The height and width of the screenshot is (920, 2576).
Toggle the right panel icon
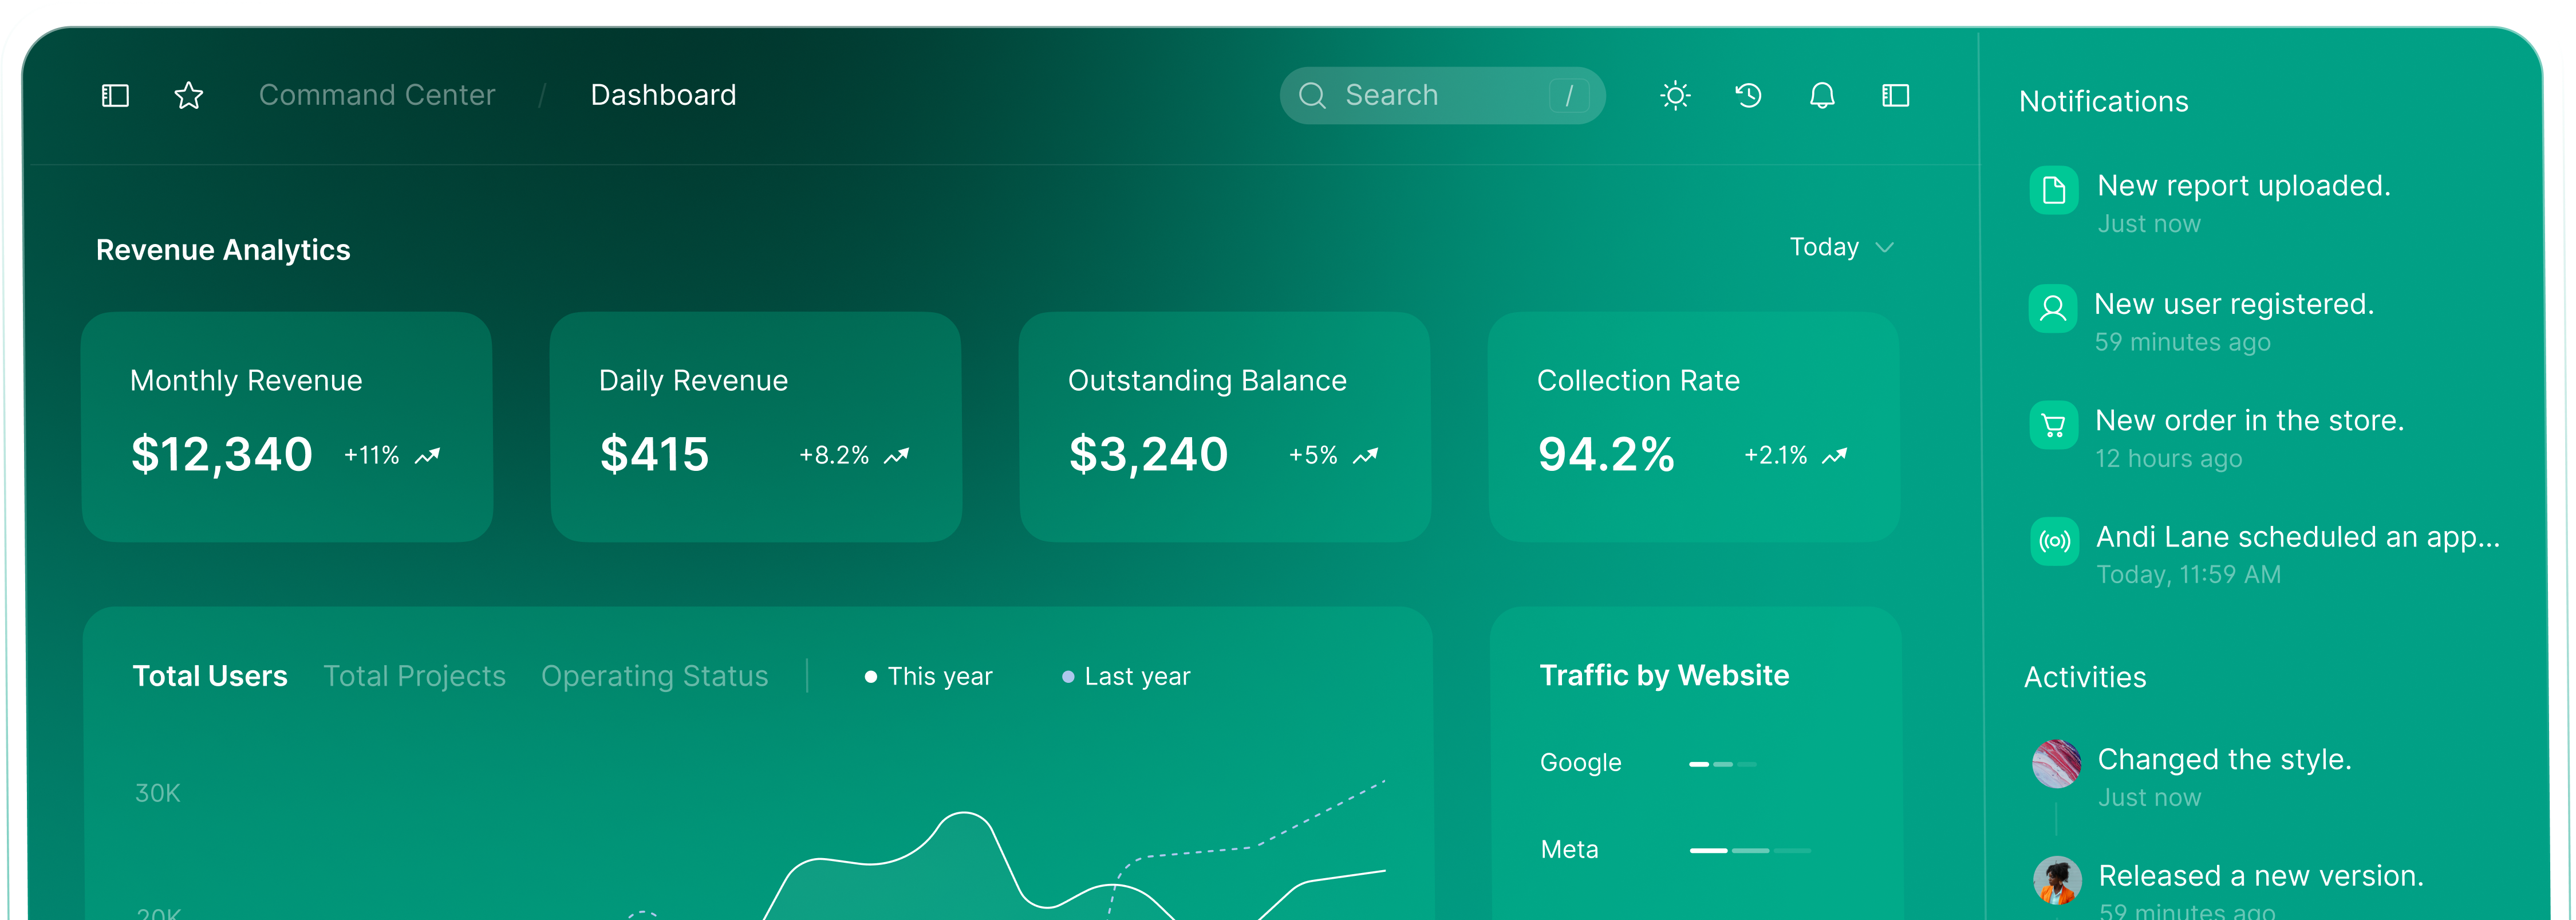pyautogui.click(x=1895, y=95)
